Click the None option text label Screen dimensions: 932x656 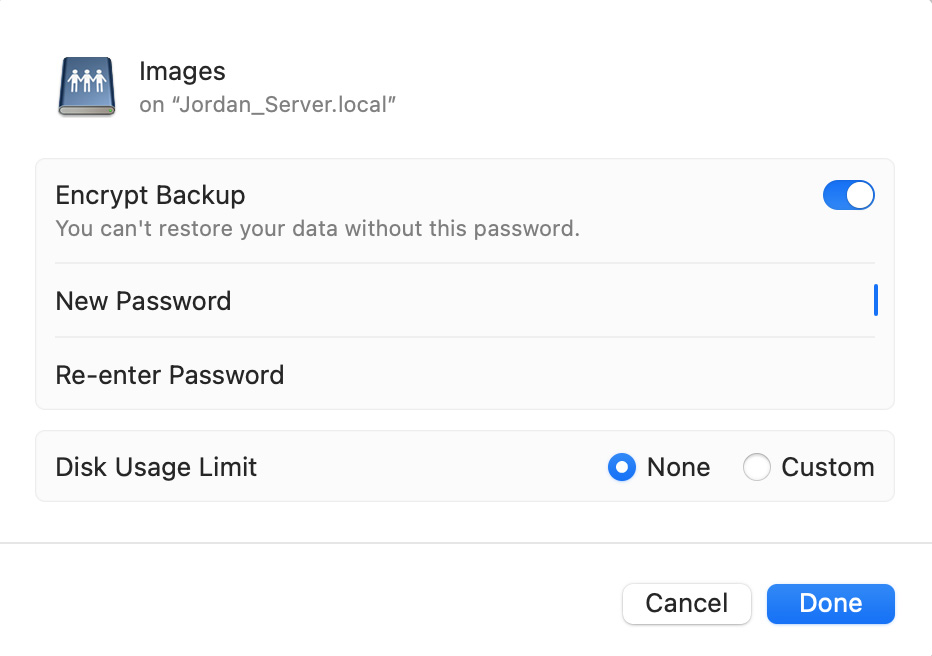pos(678,467)
